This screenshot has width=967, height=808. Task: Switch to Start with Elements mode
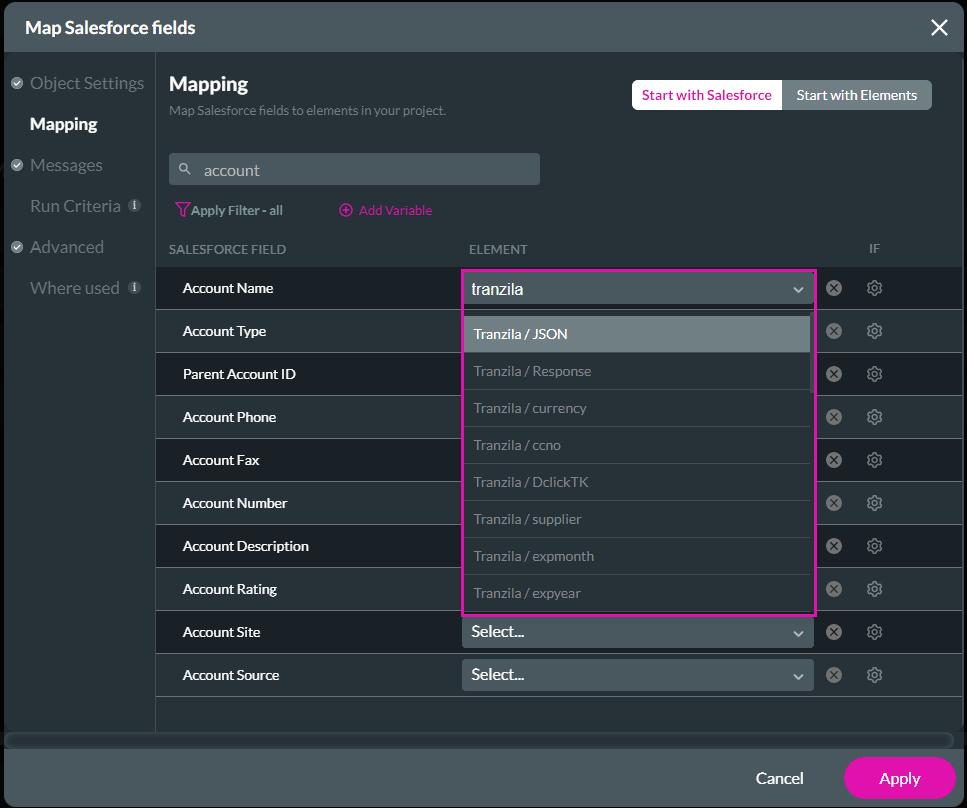tap(856, 95)
